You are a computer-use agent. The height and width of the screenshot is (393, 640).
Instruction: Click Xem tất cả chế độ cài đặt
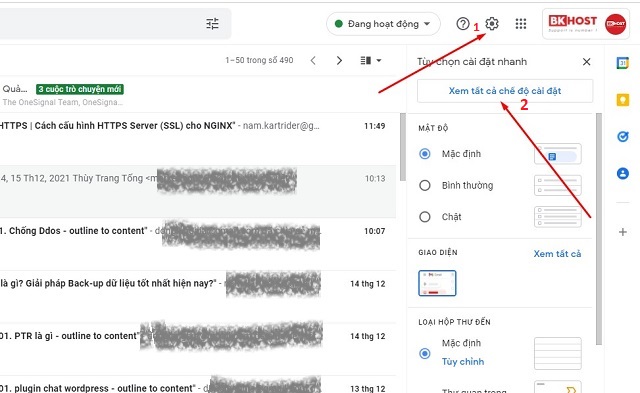[x=505, y=91]
